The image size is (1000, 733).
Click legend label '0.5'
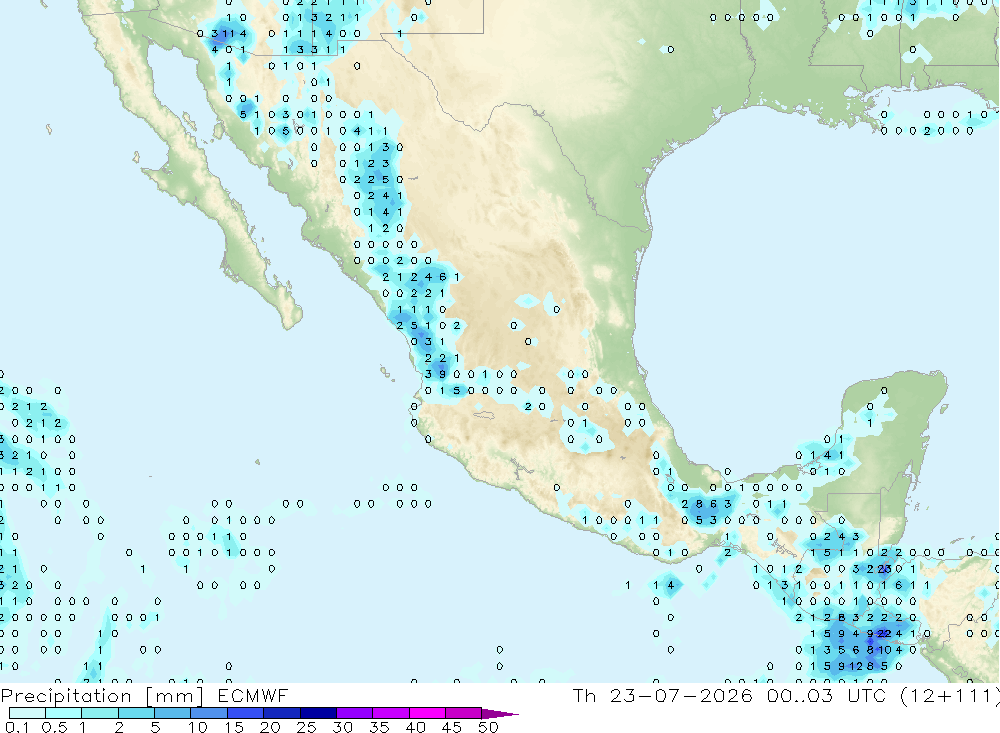pos(54,727)
